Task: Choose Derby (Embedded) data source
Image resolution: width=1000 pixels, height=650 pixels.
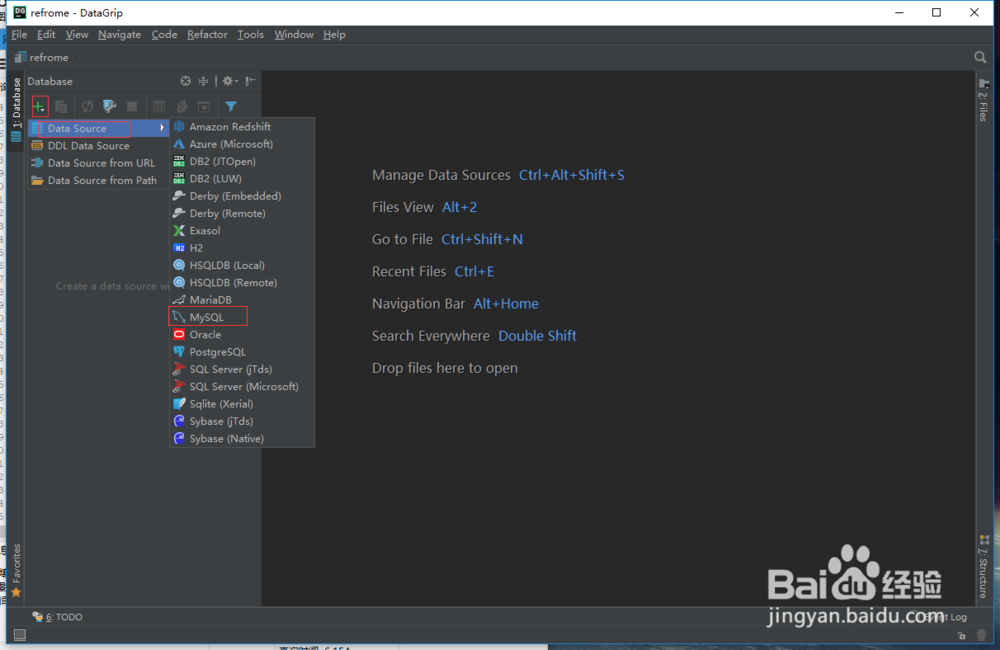Action: click(x=242, y=196)
